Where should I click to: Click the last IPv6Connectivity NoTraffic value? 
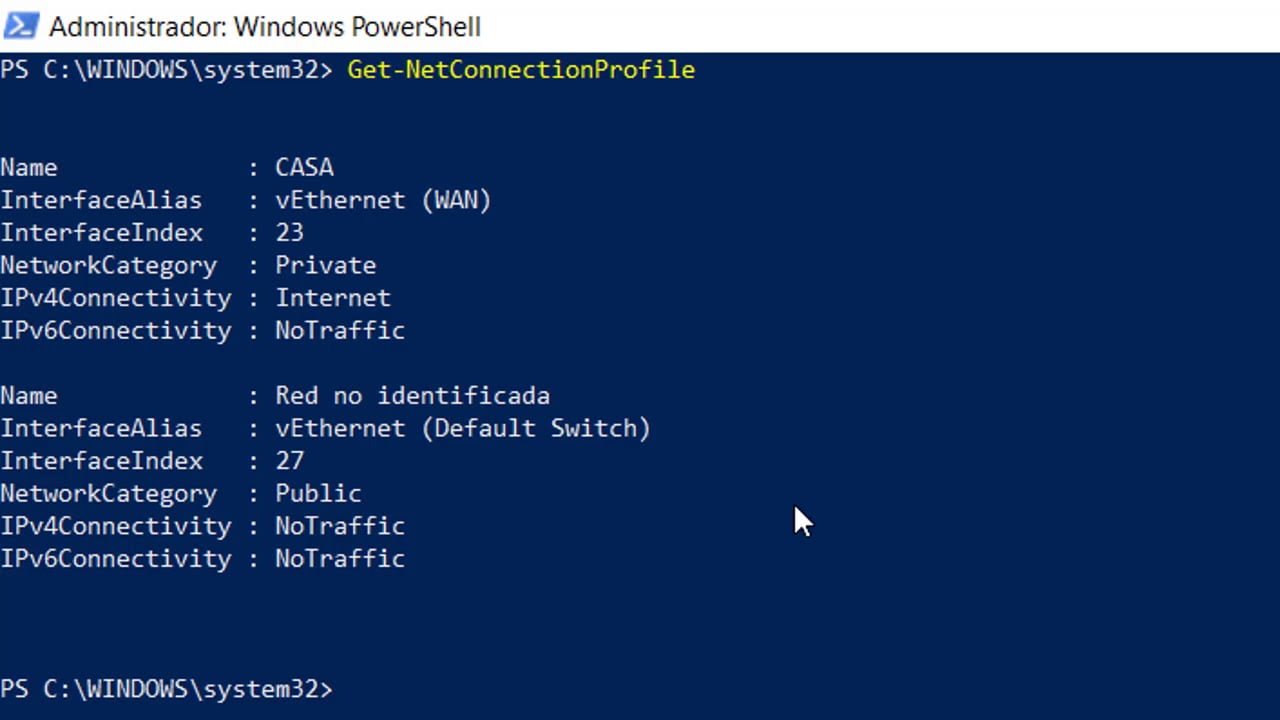[x=340, y=559]
